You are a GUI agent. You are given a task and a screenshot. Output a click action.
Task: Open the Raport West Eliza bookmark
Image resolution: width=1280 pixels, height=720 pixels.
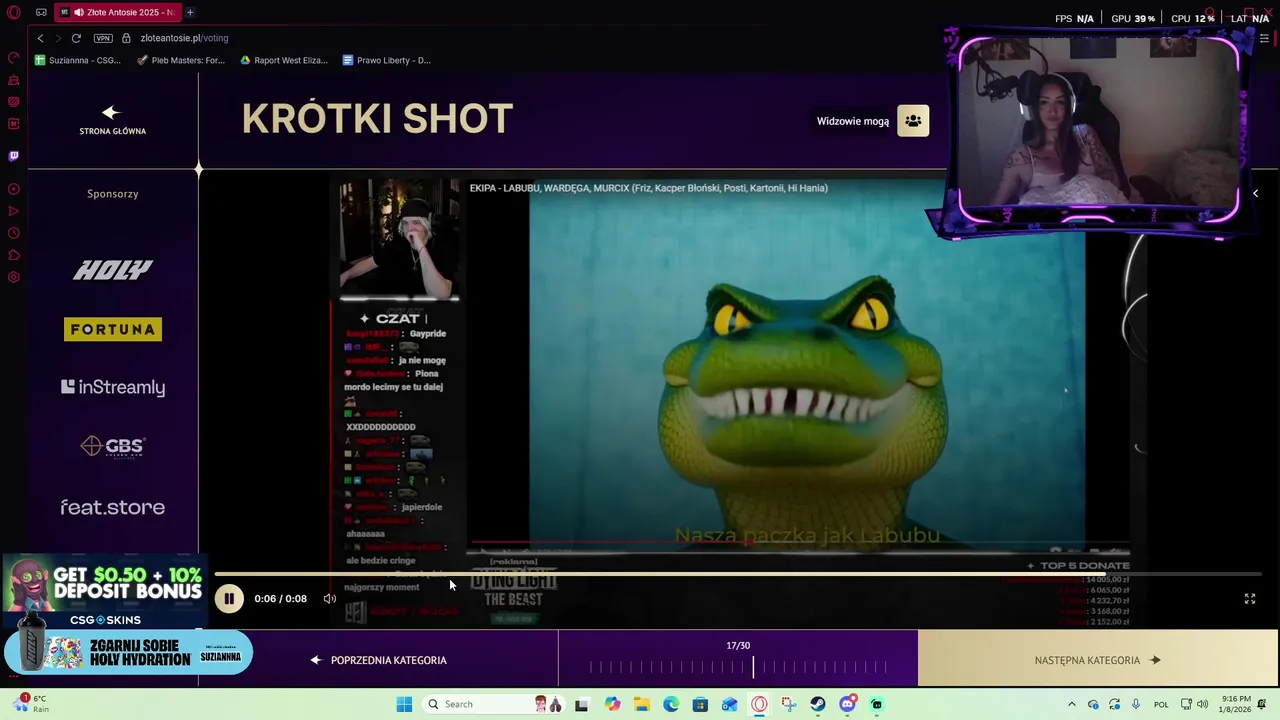284,60
